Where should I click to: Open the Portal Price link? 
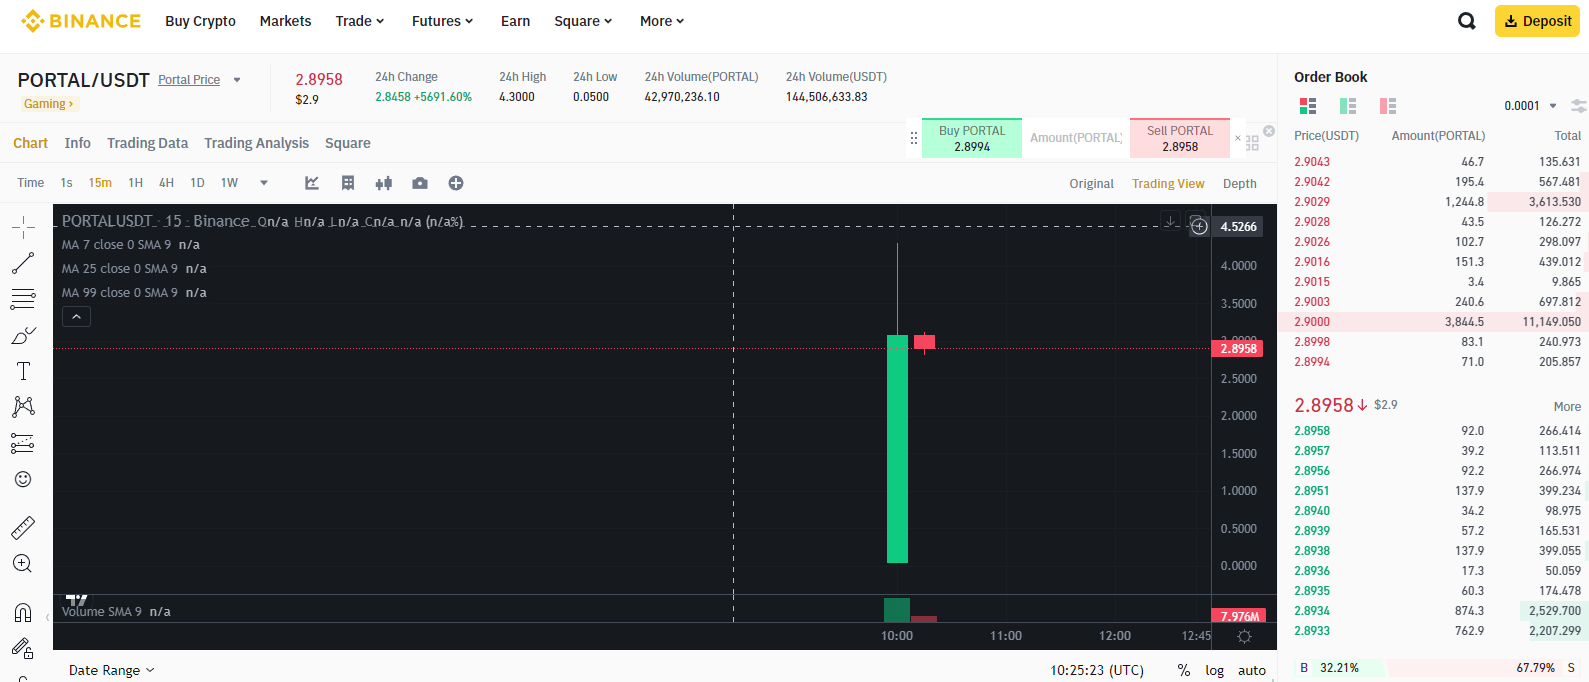point(189,80)
